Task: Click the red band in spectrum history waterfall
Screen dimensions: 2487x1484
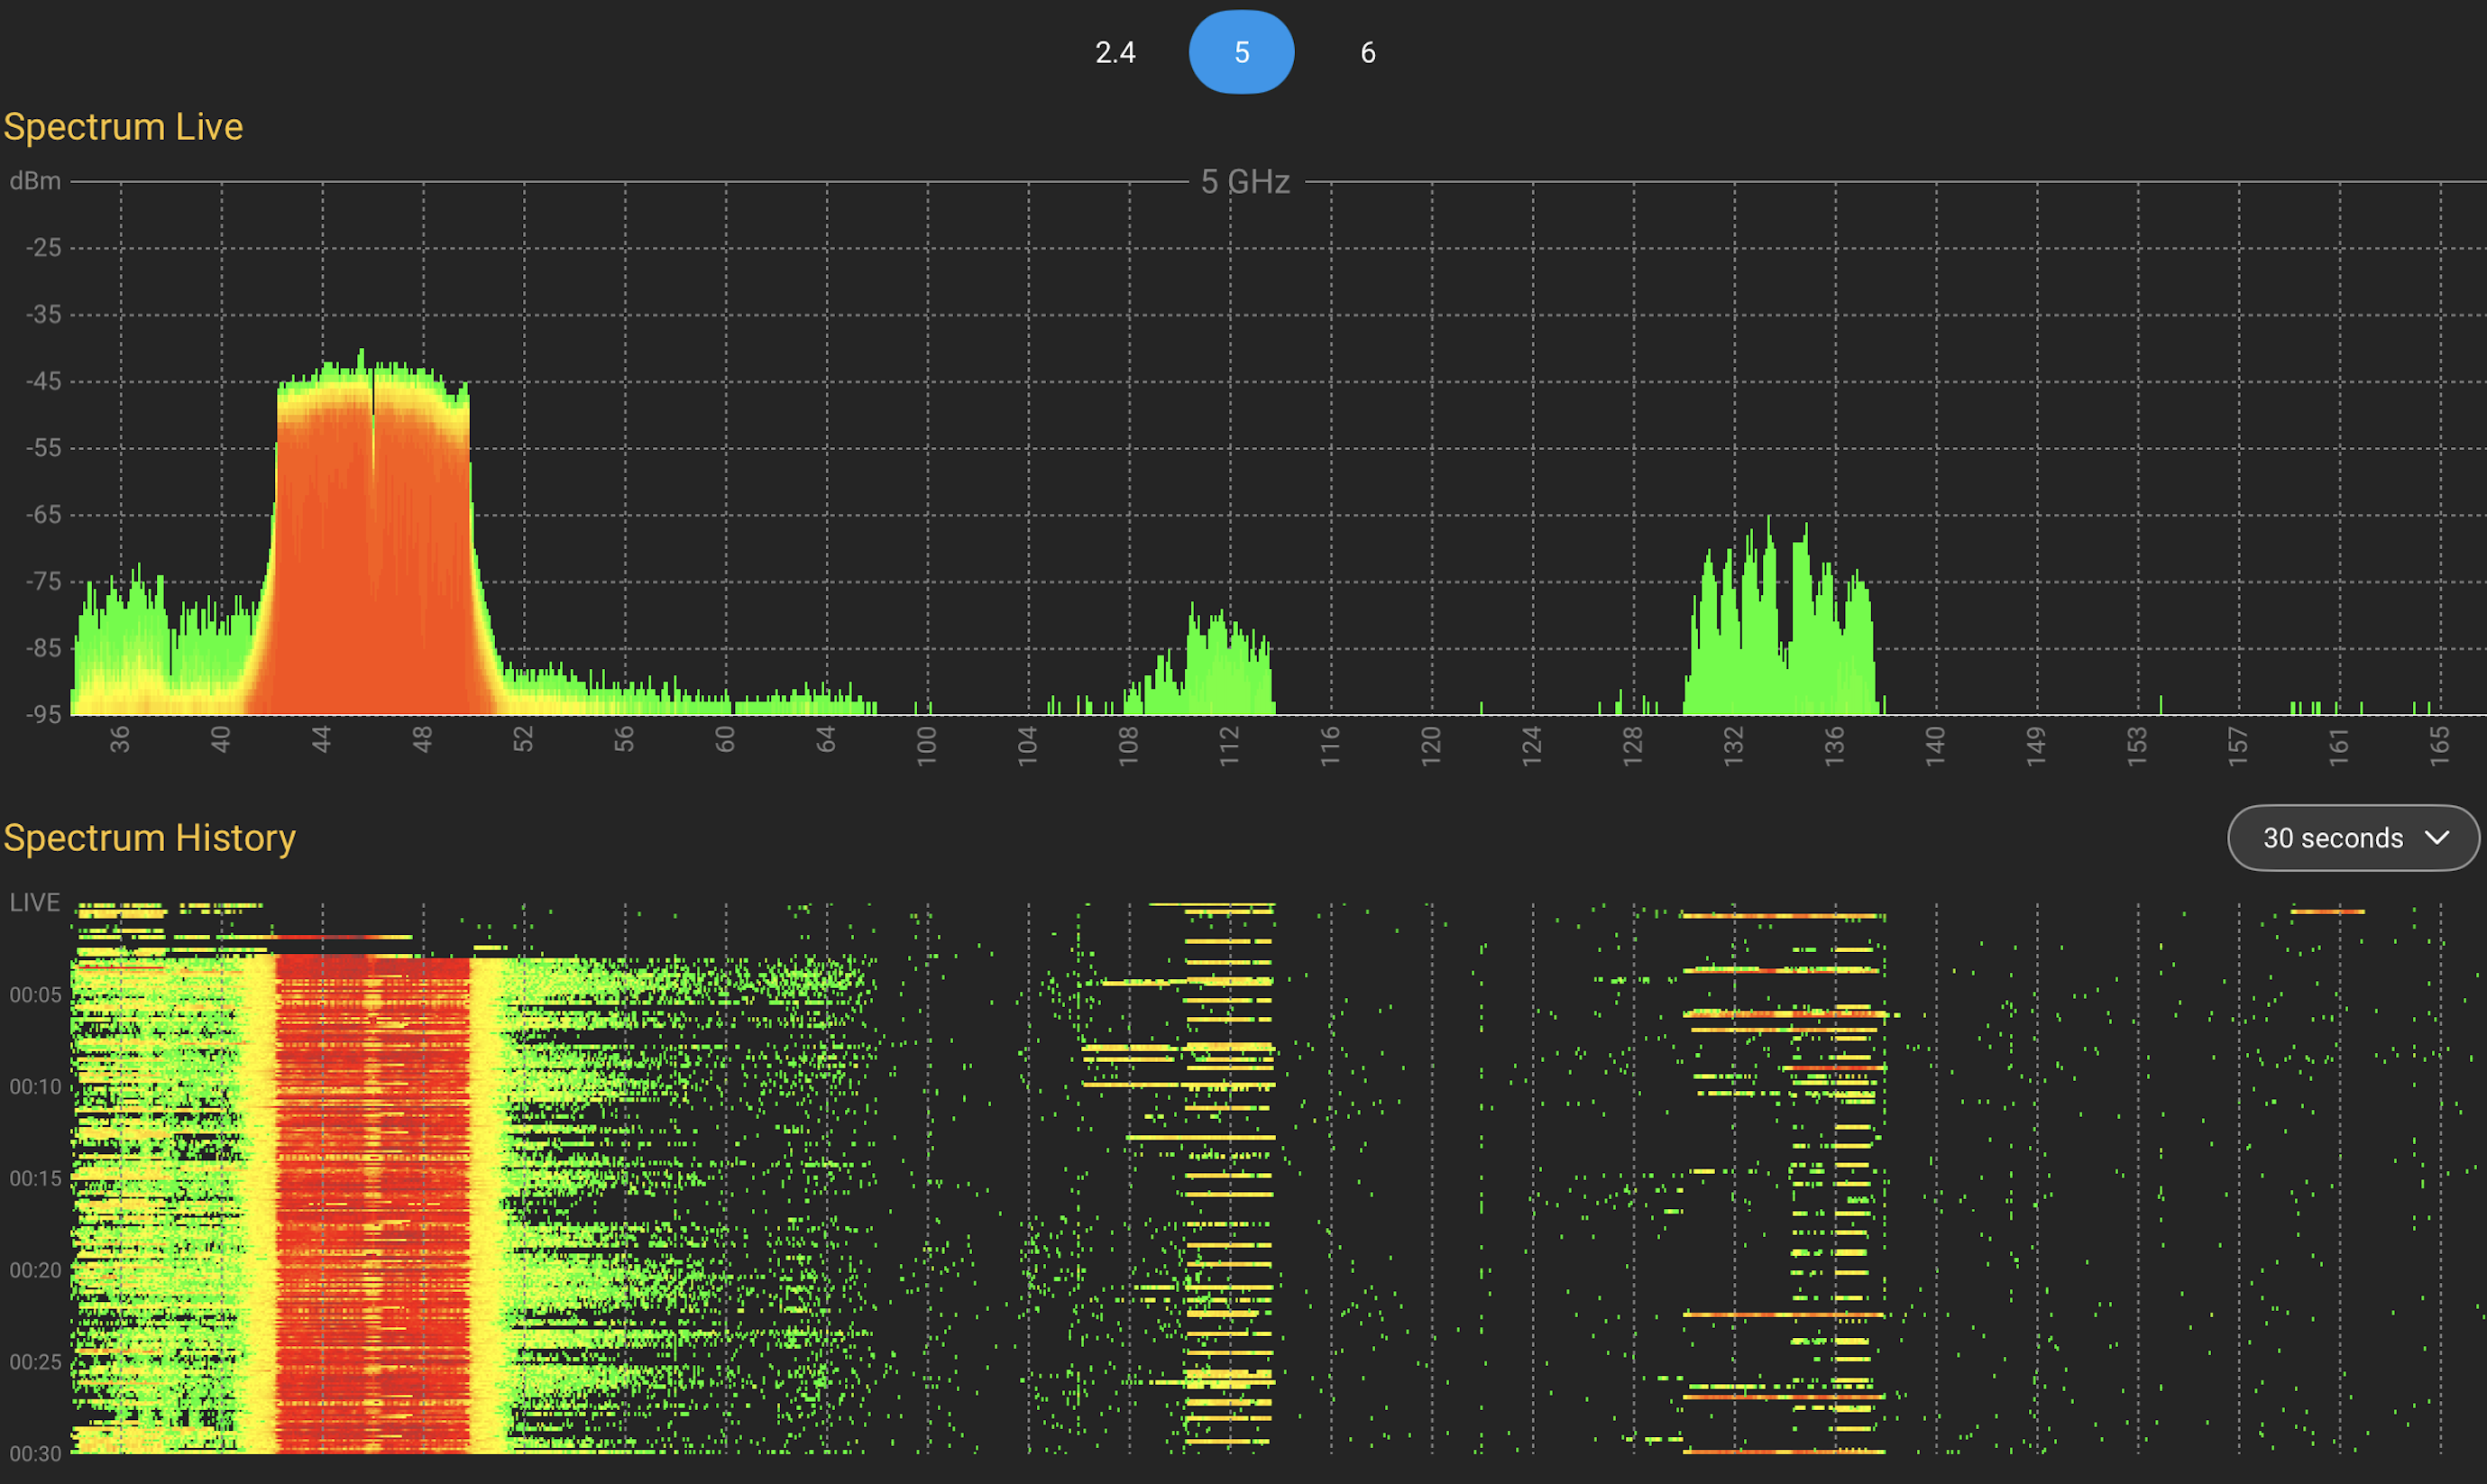Action: pos(372,1200)
